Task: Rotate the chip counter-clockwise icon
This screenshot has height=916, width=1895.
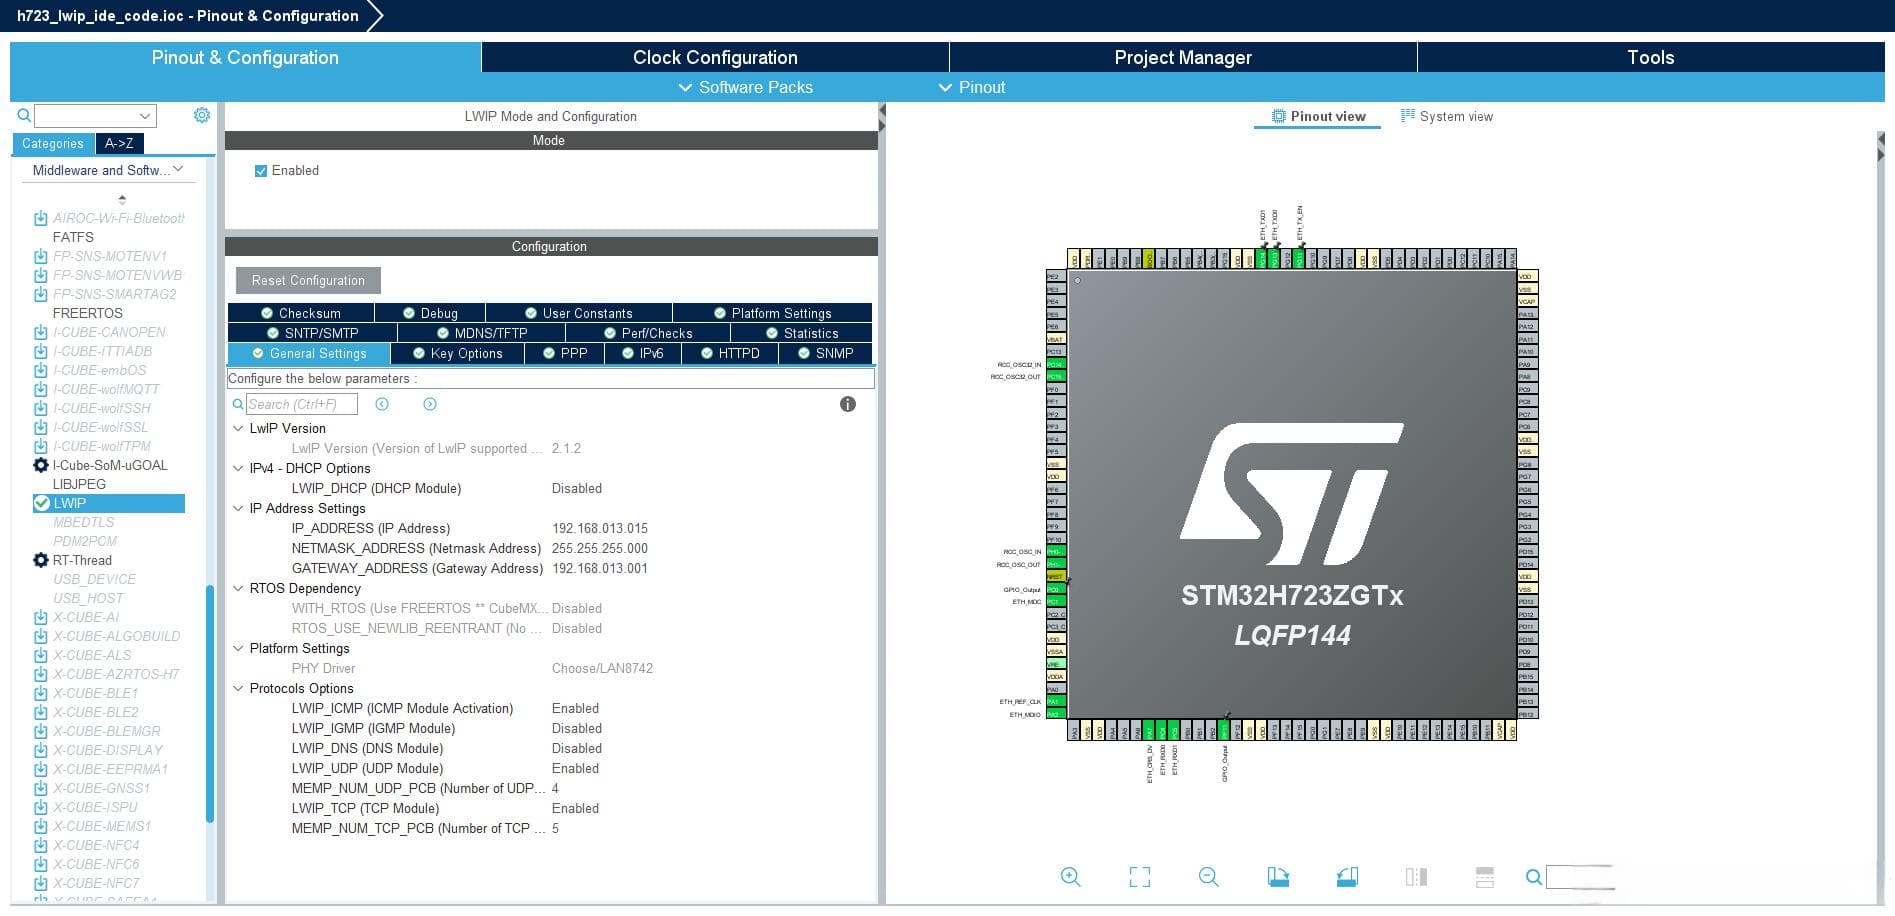Action: [x=1347, y=877]
